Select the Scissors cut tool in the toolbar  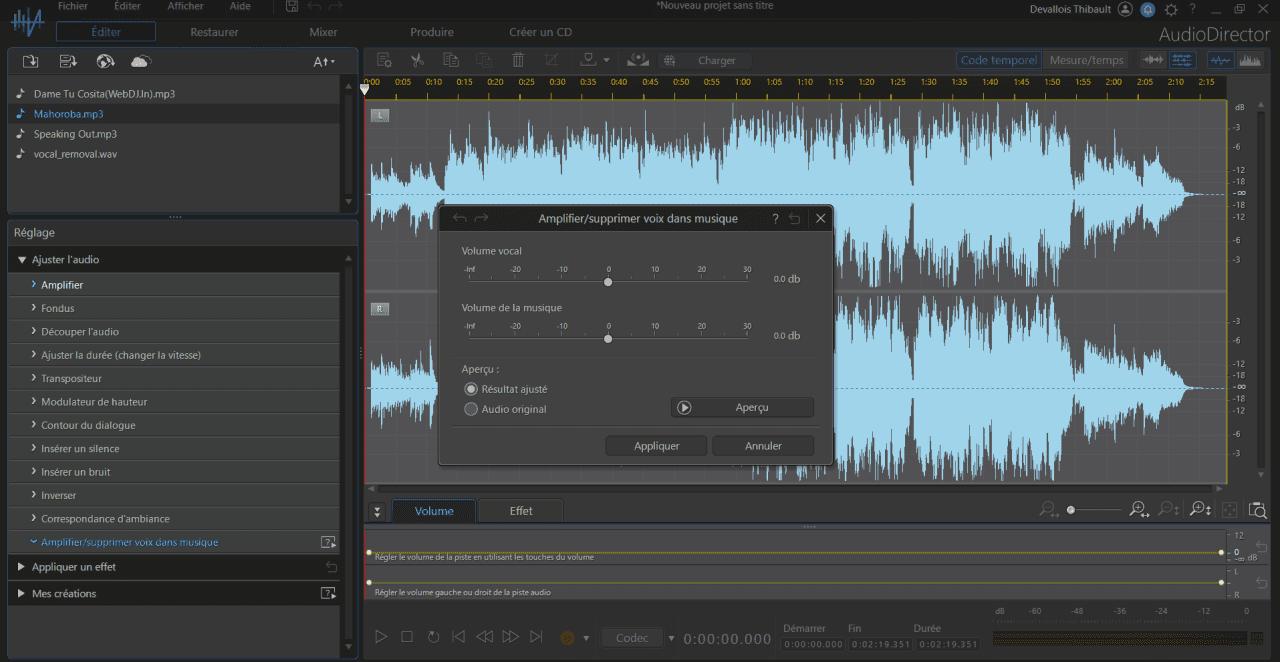click(x=417, y=59)
